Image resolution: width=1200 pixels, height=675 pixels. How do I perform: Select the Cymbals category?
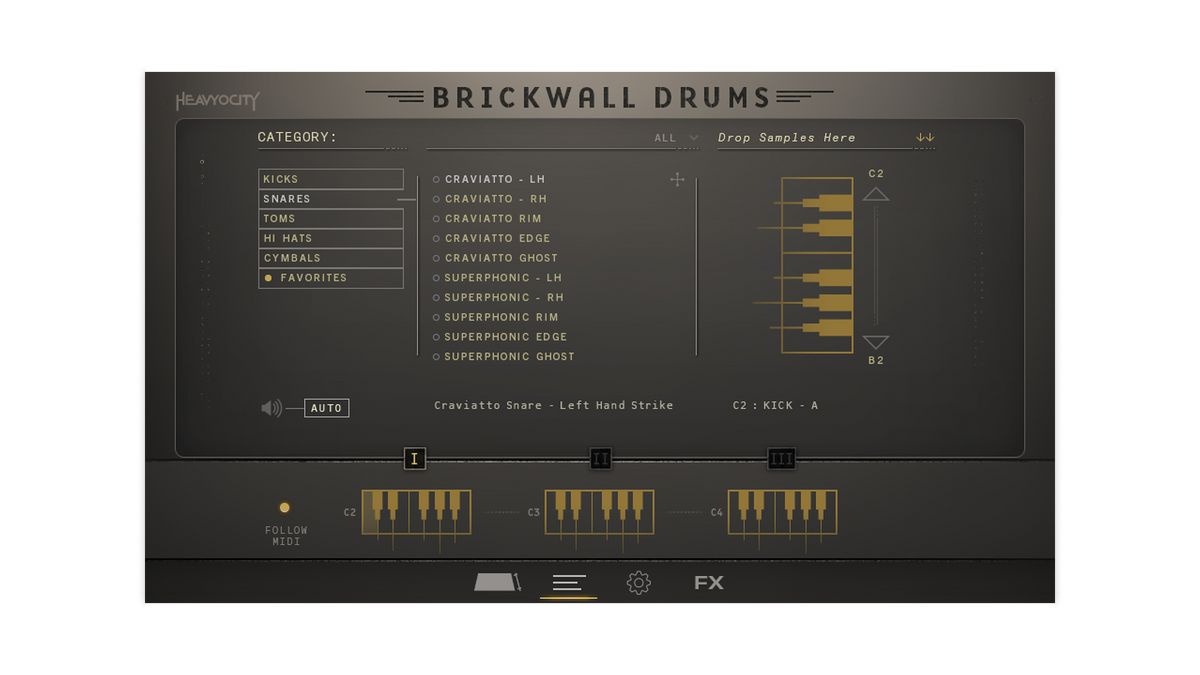coord(331,258)
